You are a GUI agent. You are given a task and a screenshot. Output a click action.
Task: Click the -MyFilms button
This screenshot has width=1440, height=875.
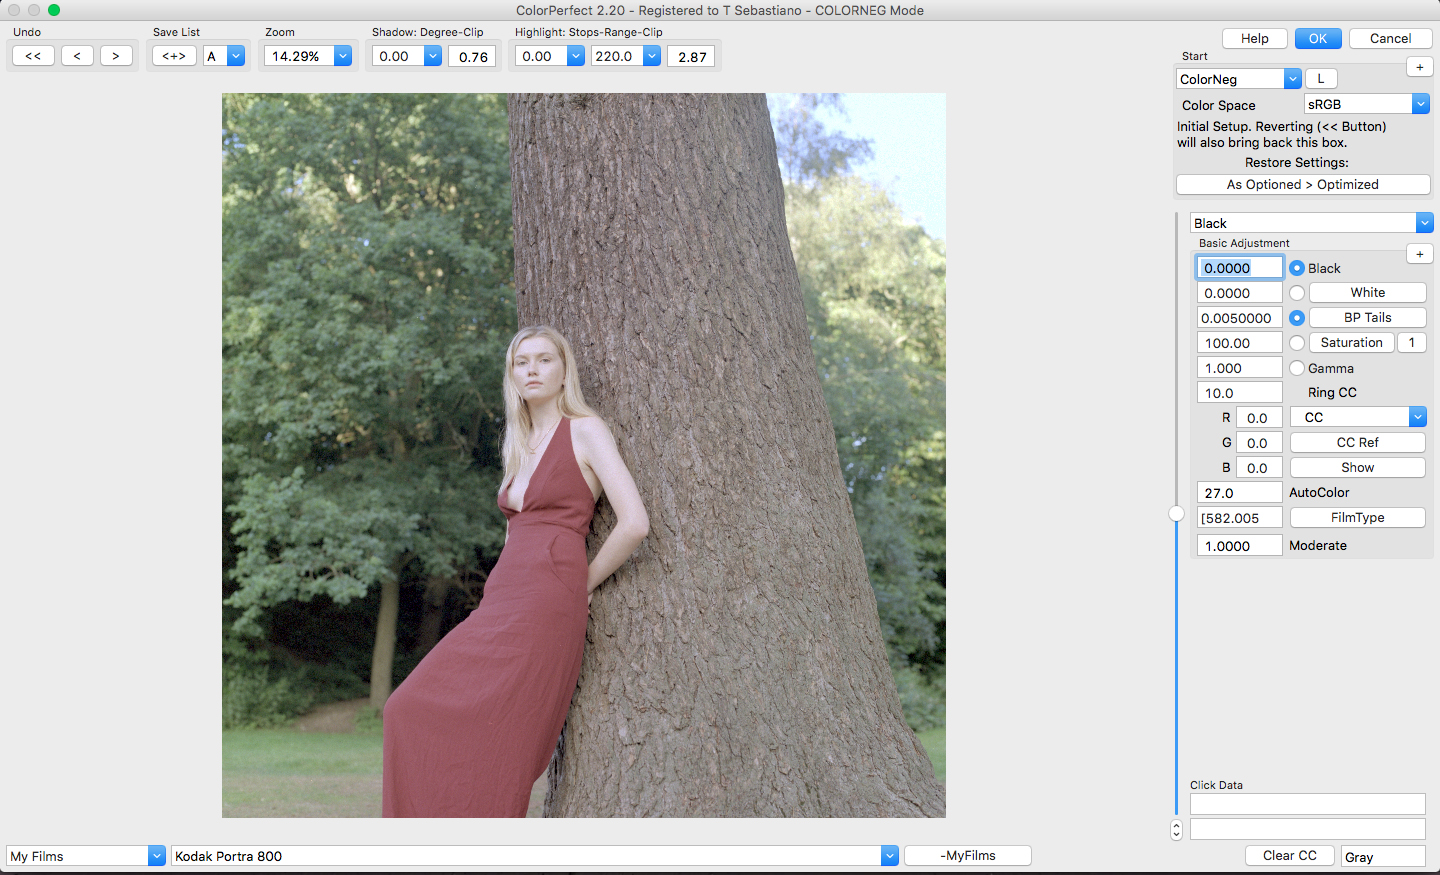coord(968,855)
